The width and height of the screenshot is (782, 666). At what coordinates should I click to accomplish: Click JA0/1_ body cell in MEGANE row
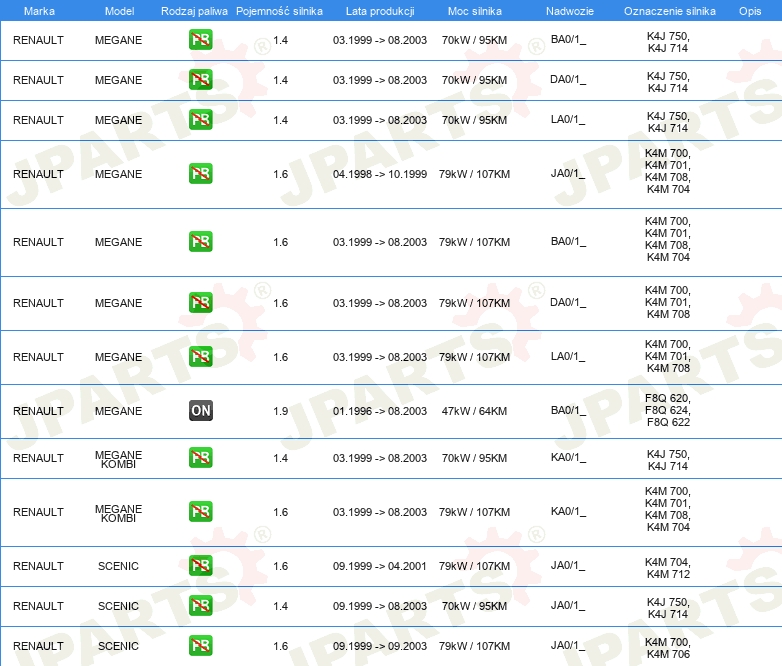pyautogui.click(x=568, y=174)
